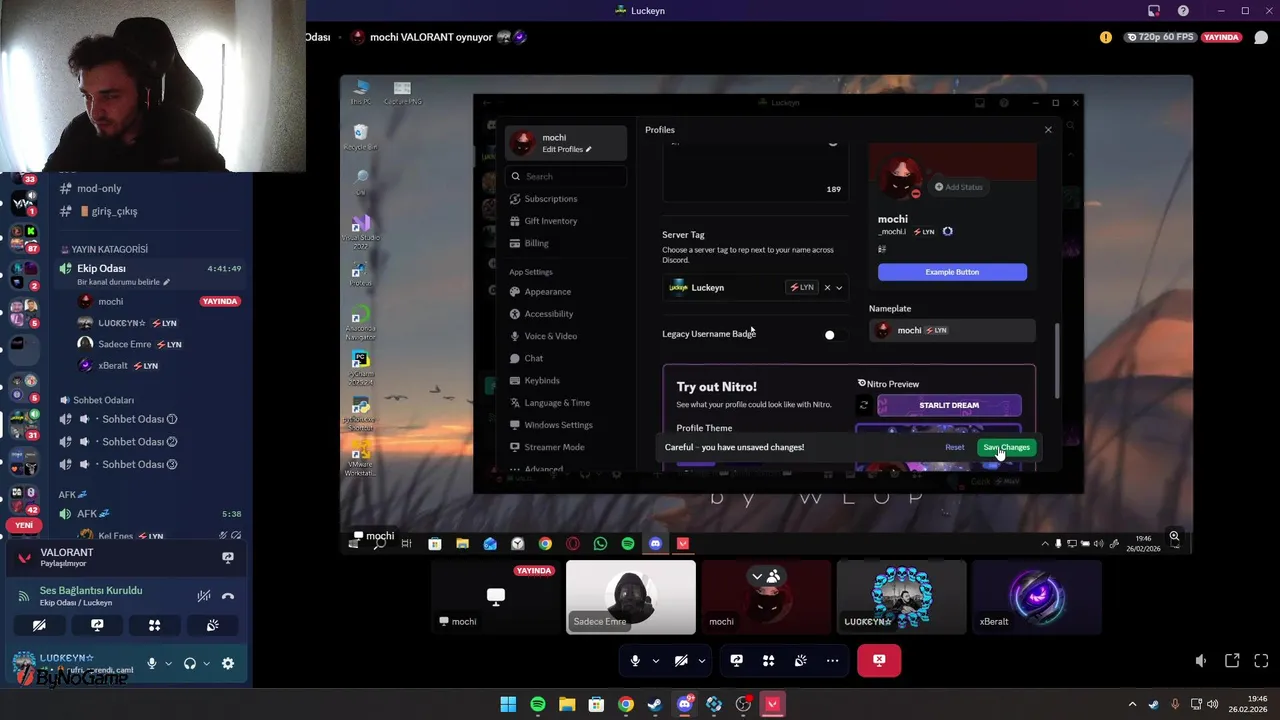Open Gift Inventory settings in stream
This screenshot has height=720, width=1280.
pos(551,221)
